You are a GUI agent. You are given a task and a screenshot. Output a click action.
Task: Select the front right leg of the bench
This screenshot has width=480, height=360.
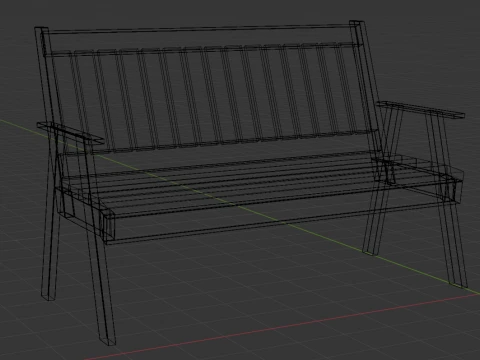pyautogui.click(x=448, y=200)
